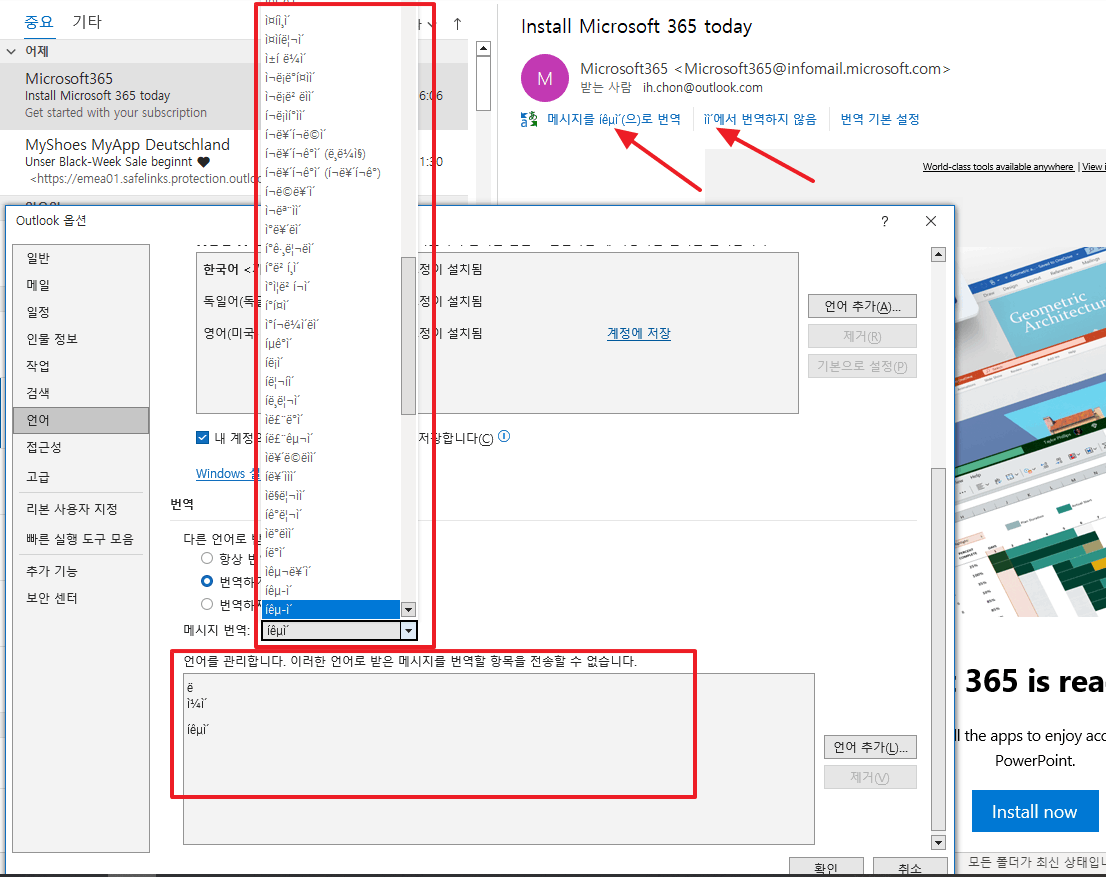Choose the highlighted blue item in the language dropdown list
The width and height of the screenshot is (1106, 877).
coord(331,609)
